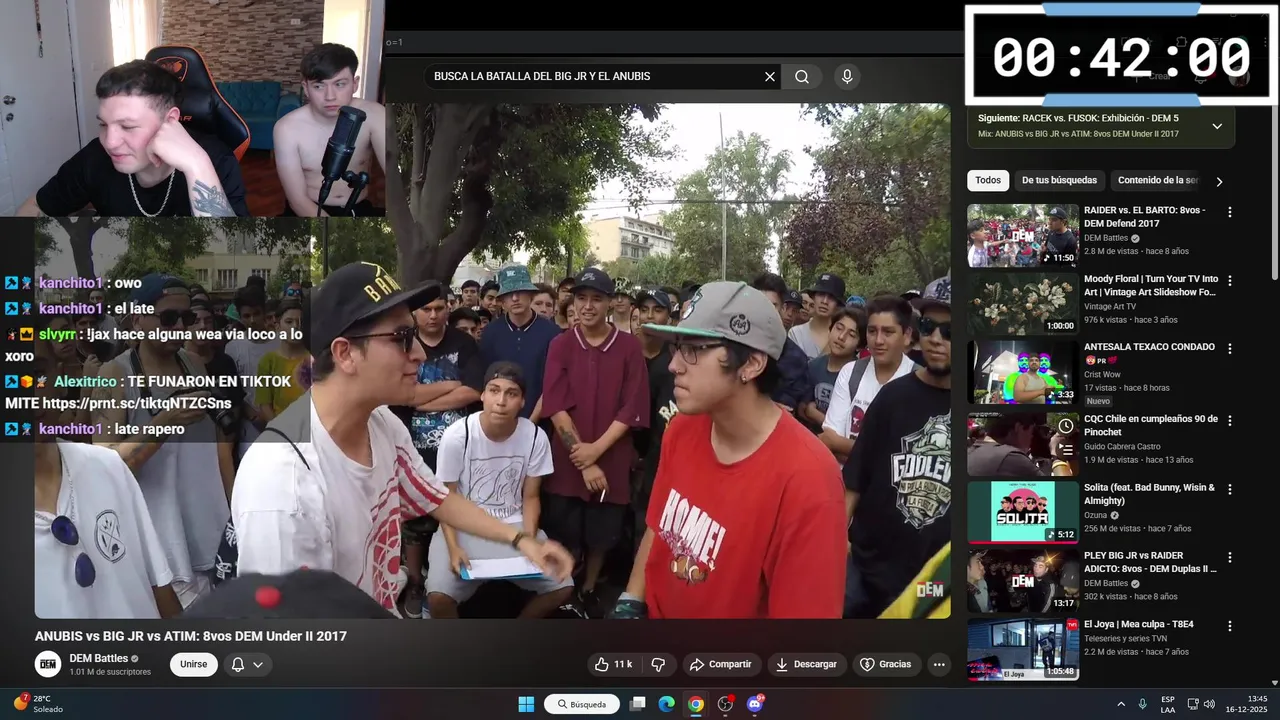Open options menu for PLEY BIG JR video

coord(1230,557)
